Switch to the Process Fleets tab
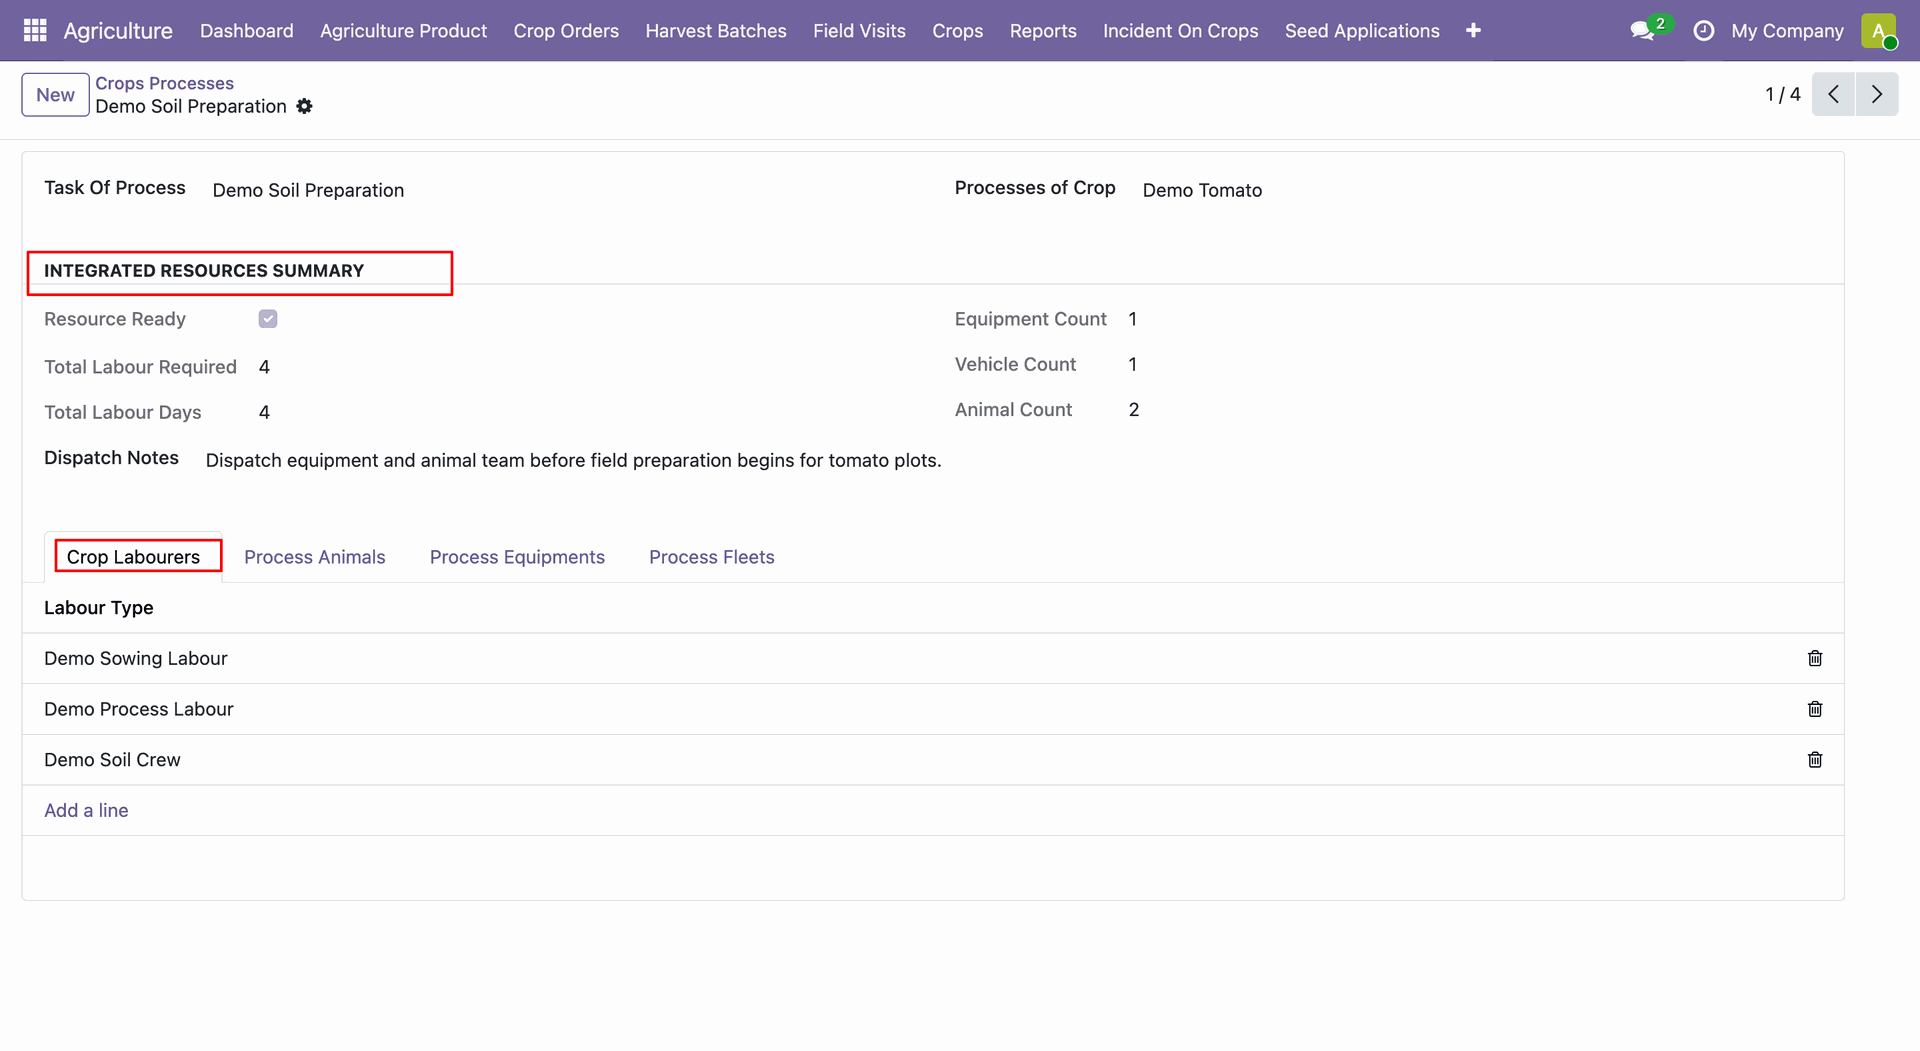This screenshot has height=1051, width=1920. [711, 557]
